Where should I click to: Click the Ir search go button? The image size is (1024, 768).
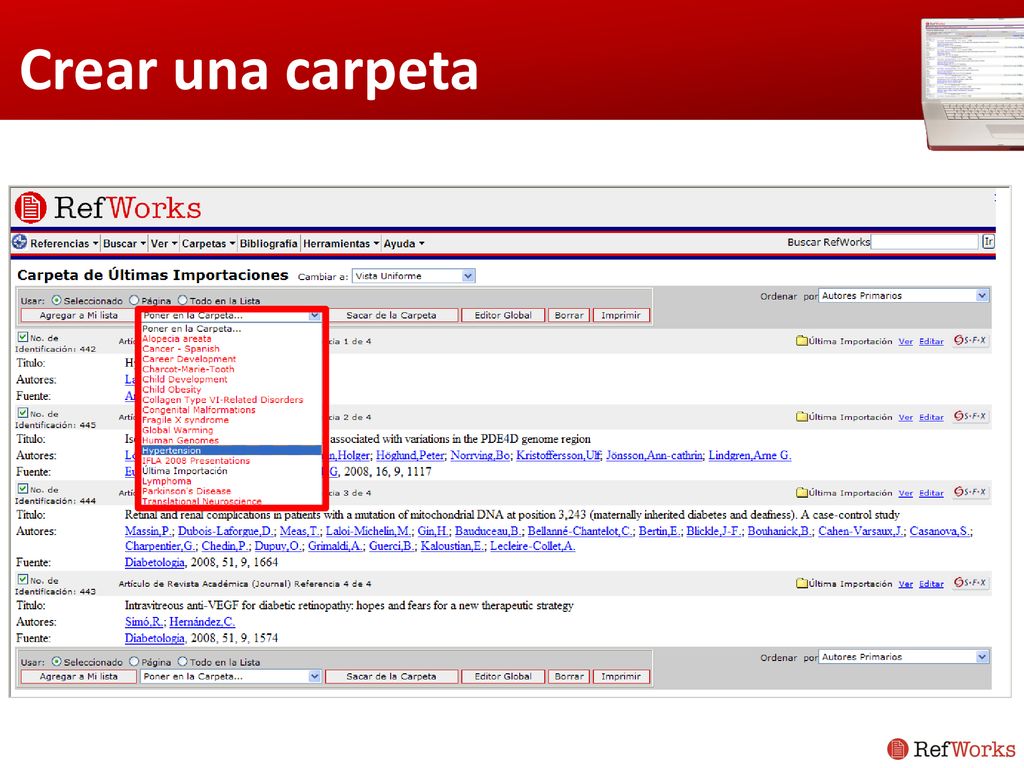[988, 242]
